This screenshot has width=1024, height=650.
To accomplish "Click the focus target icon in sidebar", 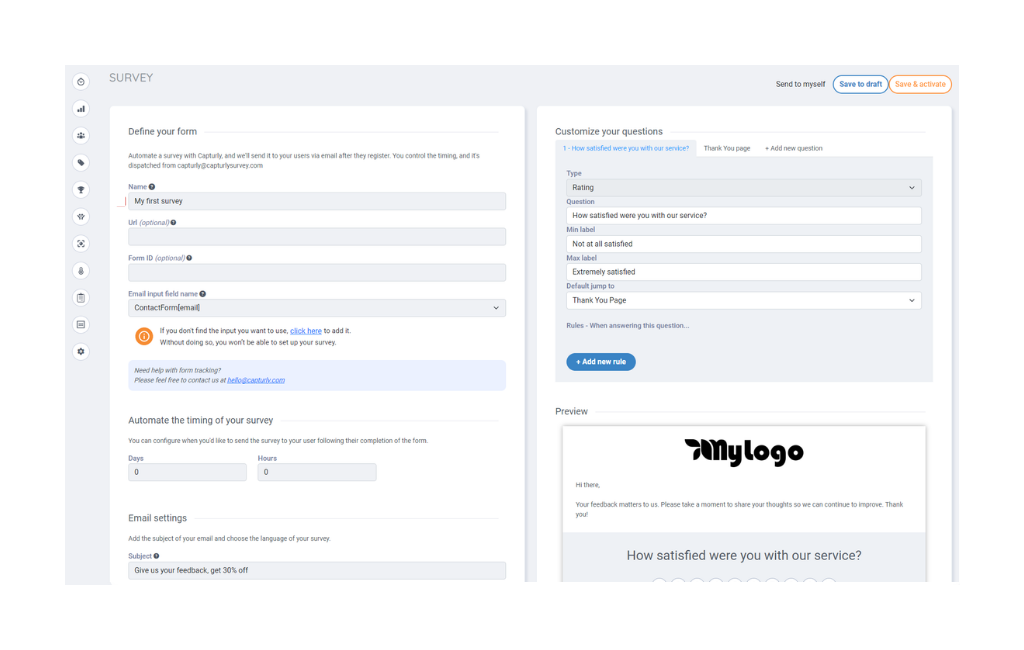I will 81,244.
